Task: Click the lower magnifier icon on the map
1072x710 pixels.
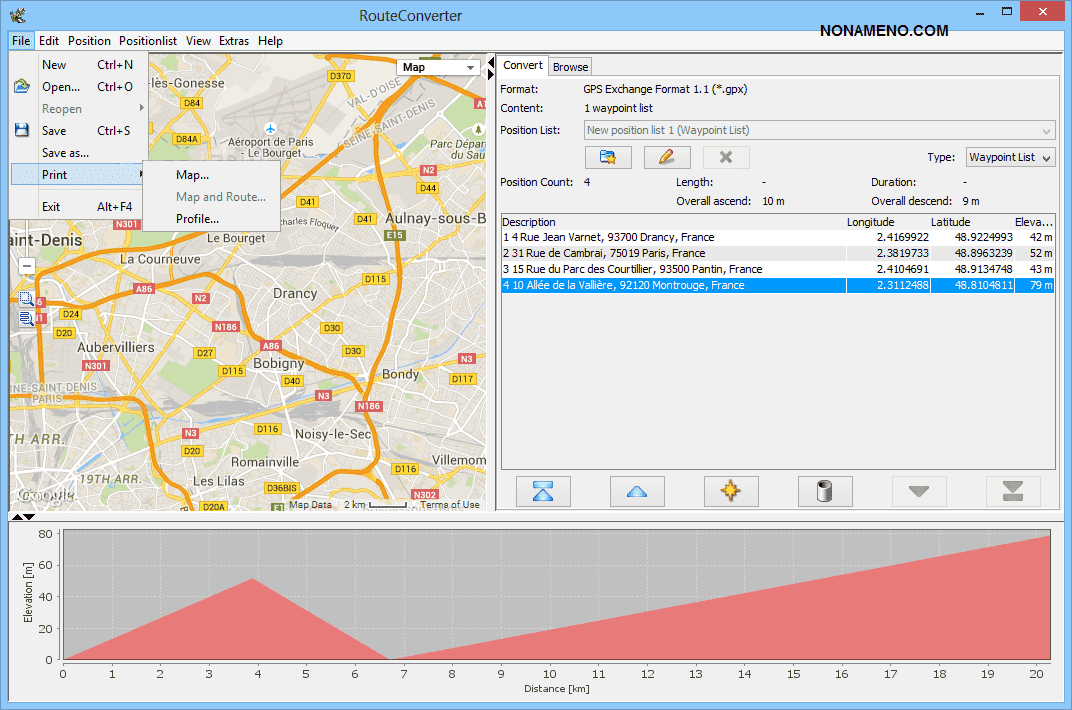Action: pos(27,319)
